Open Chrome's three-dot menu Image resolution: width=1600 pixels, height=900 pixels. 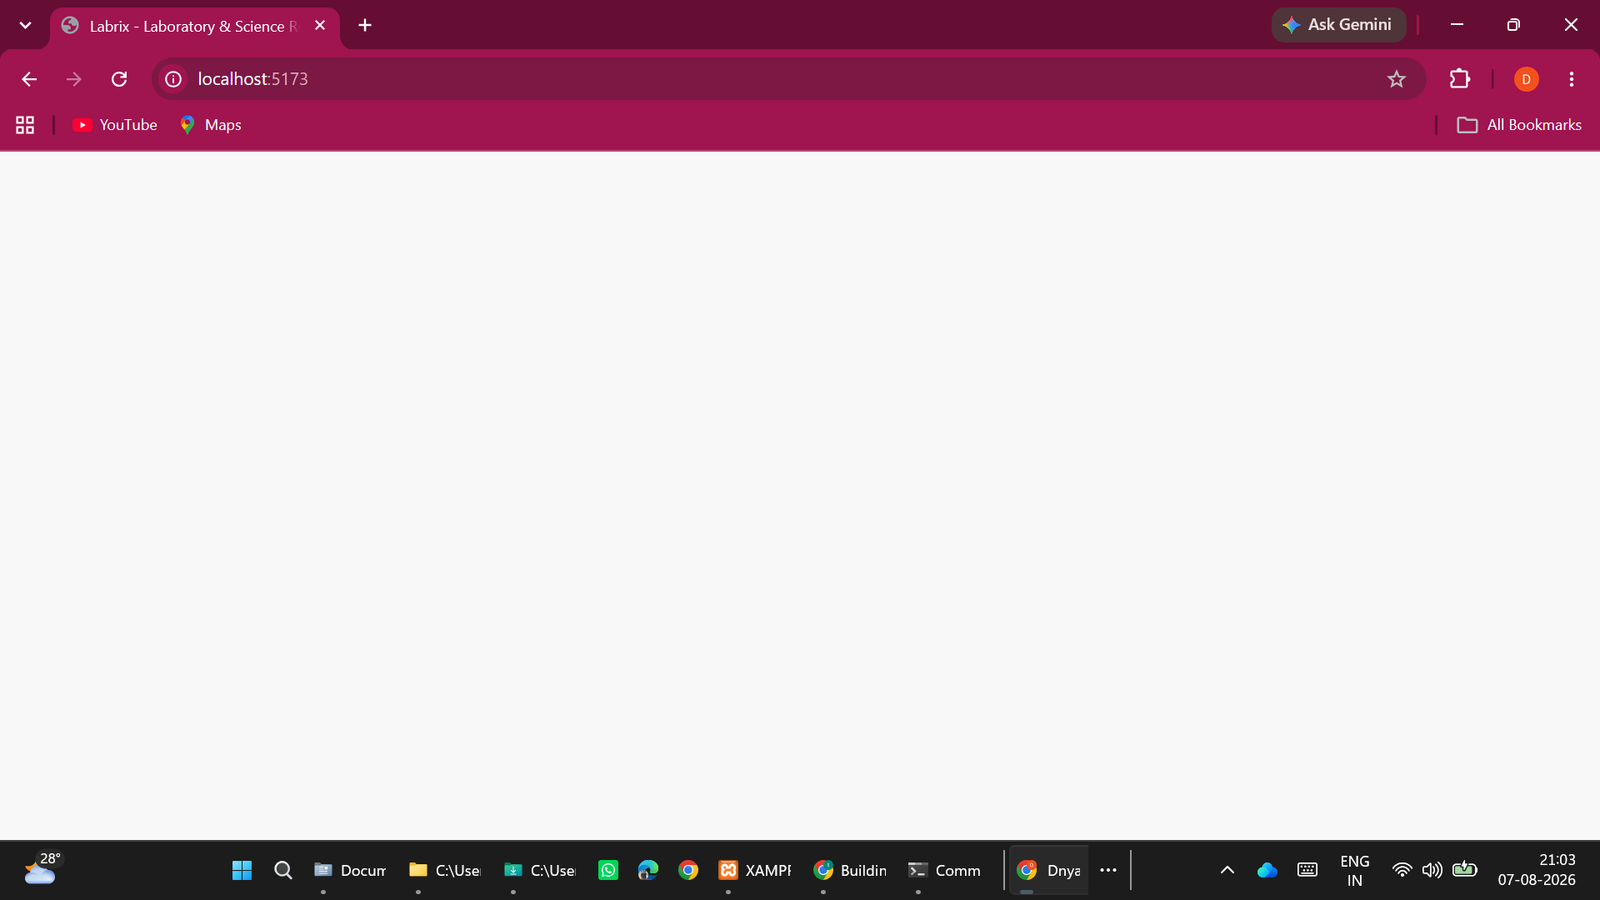click(x=1571, y=79)
